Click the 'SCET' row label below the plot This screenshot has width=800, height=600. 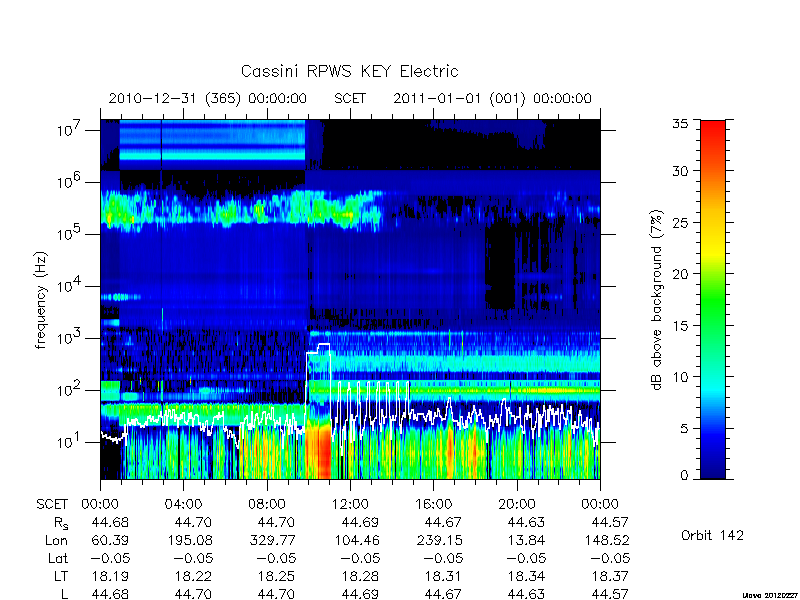[x=52, y=505]
